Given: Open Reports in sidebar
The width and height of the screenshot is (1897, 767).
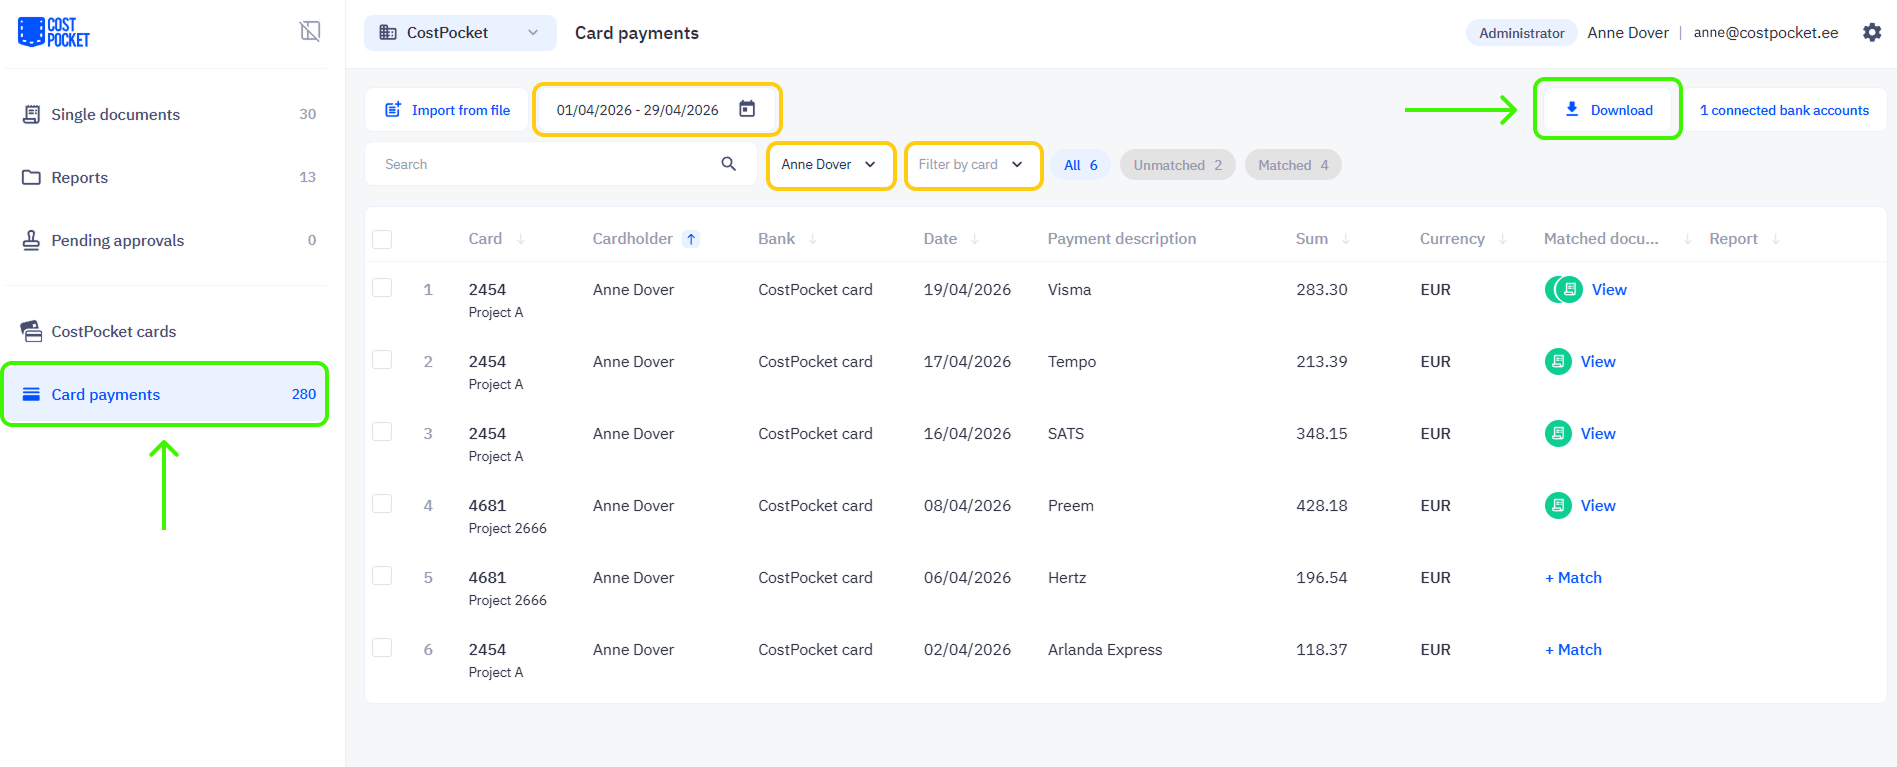Looking at the screenshot, I should click(167, 177).
